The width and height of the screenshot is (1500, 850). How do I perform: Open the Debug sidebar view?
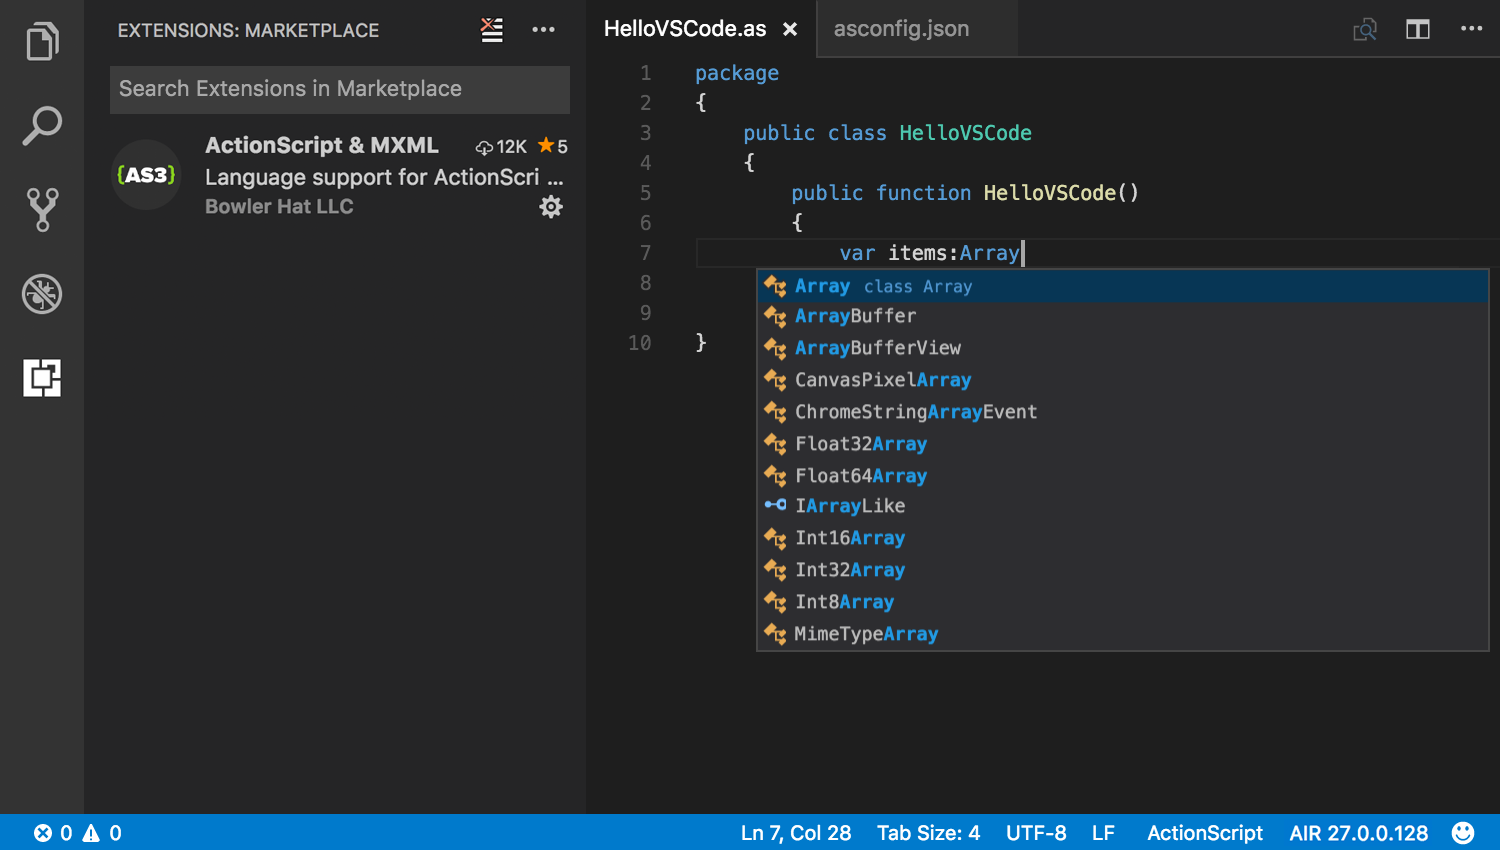[41, 294]
